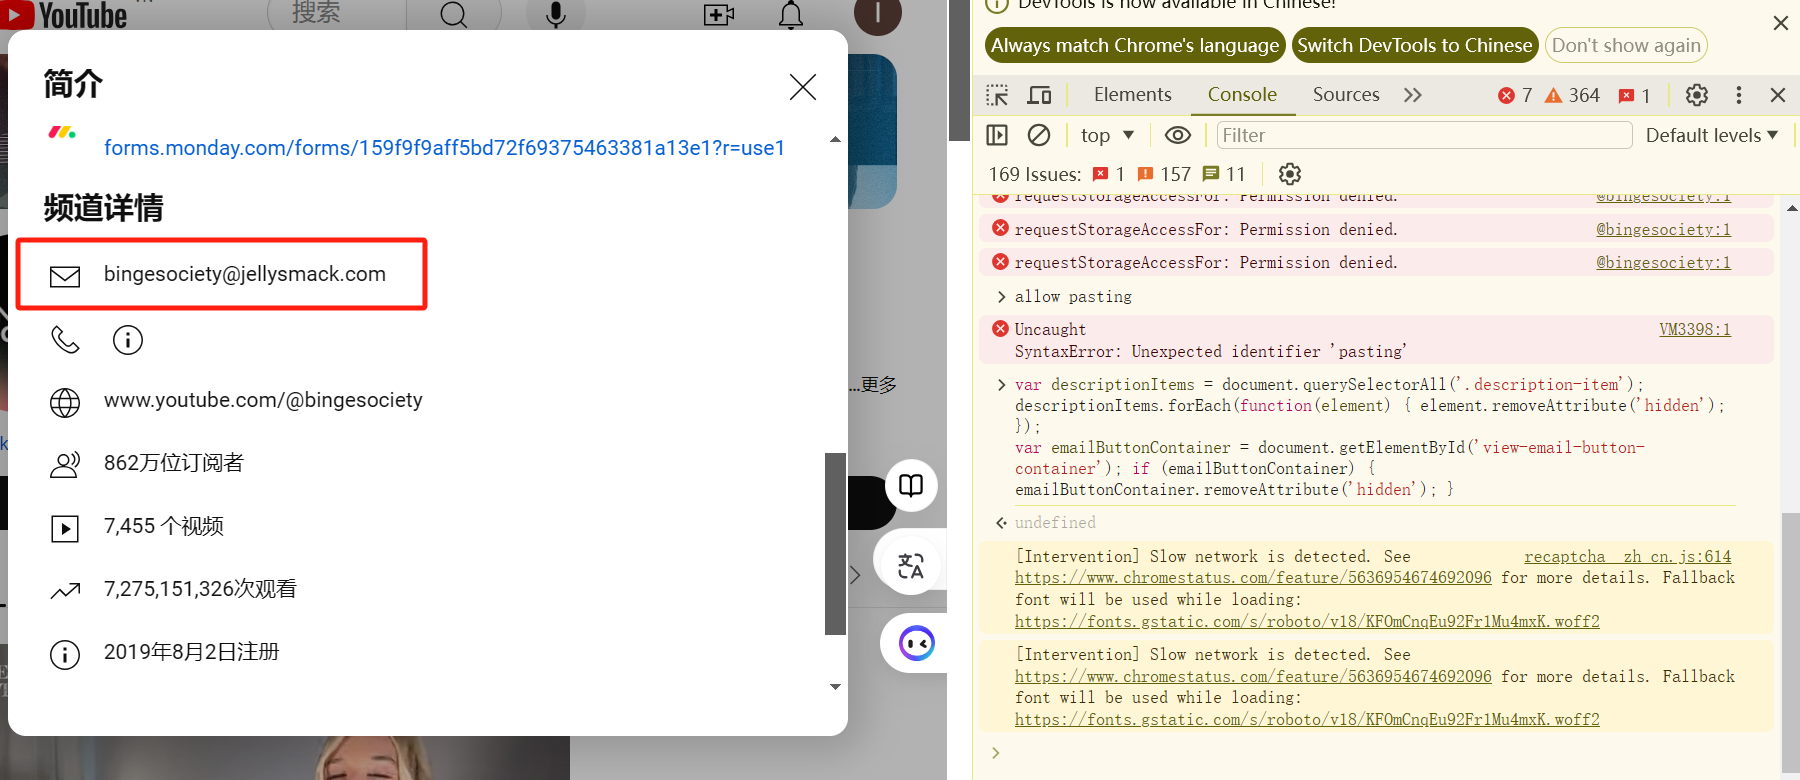Click the dialog scrollbar down arrow
Viewport: 1800px width, 780px height.
pos(835,687)
